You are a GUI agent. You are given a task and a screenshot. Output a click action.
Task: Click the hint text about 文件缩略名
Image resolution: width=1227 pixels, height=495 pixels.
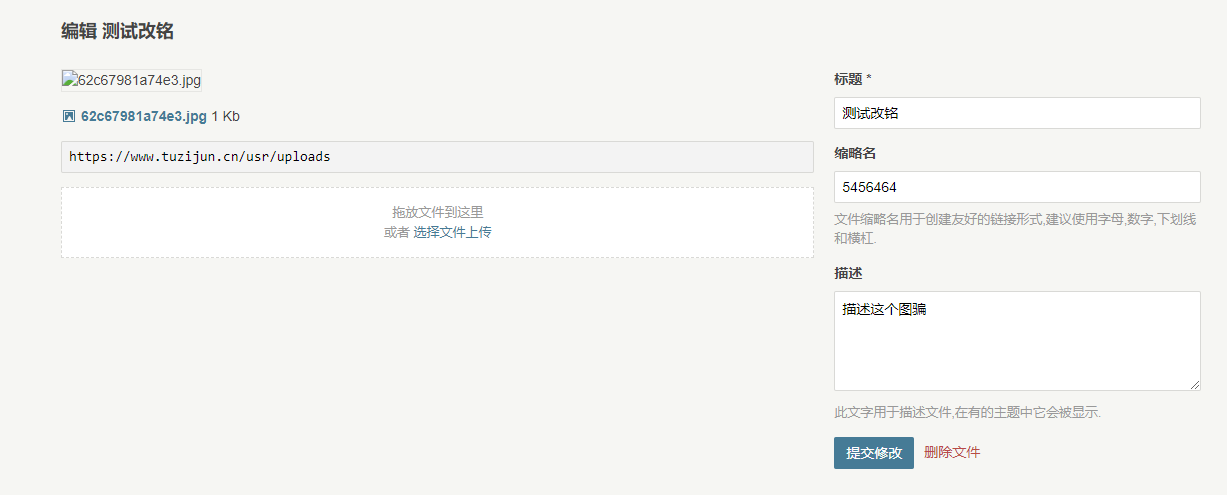coord(1015,229)
